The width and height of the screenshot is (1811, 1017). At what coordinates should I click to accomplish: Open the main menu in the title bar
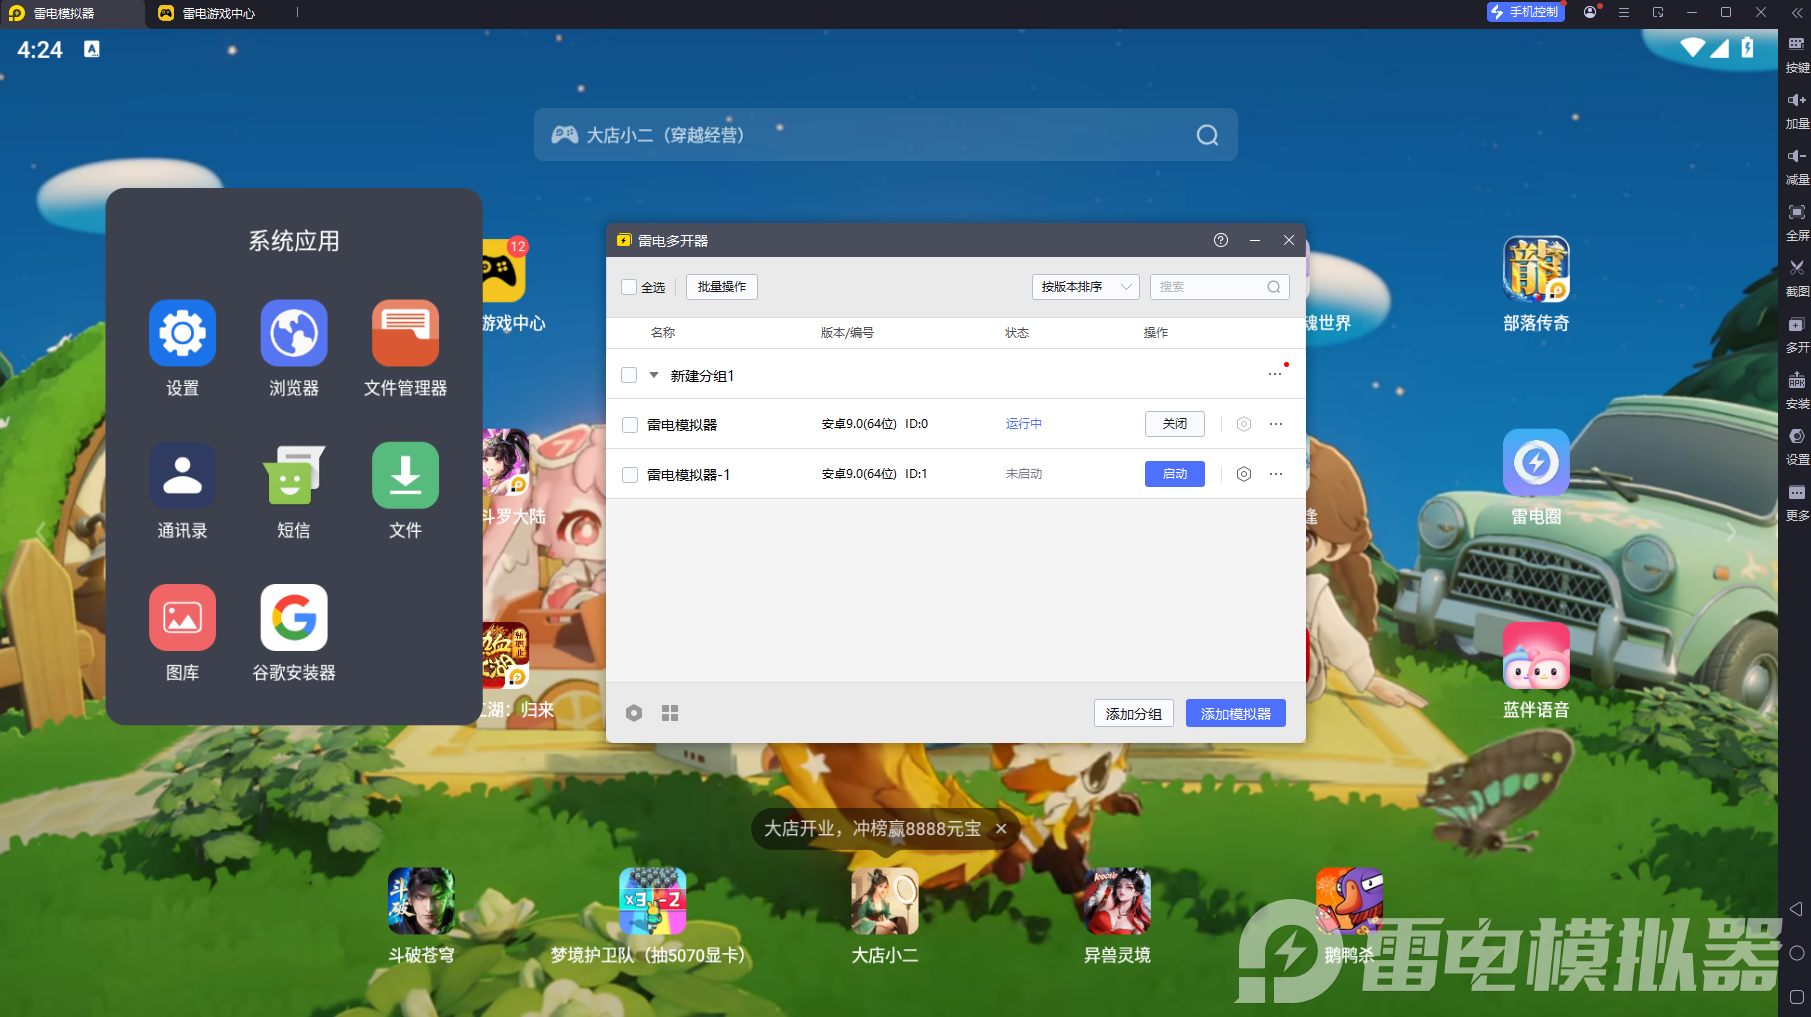pos(1624,12)
